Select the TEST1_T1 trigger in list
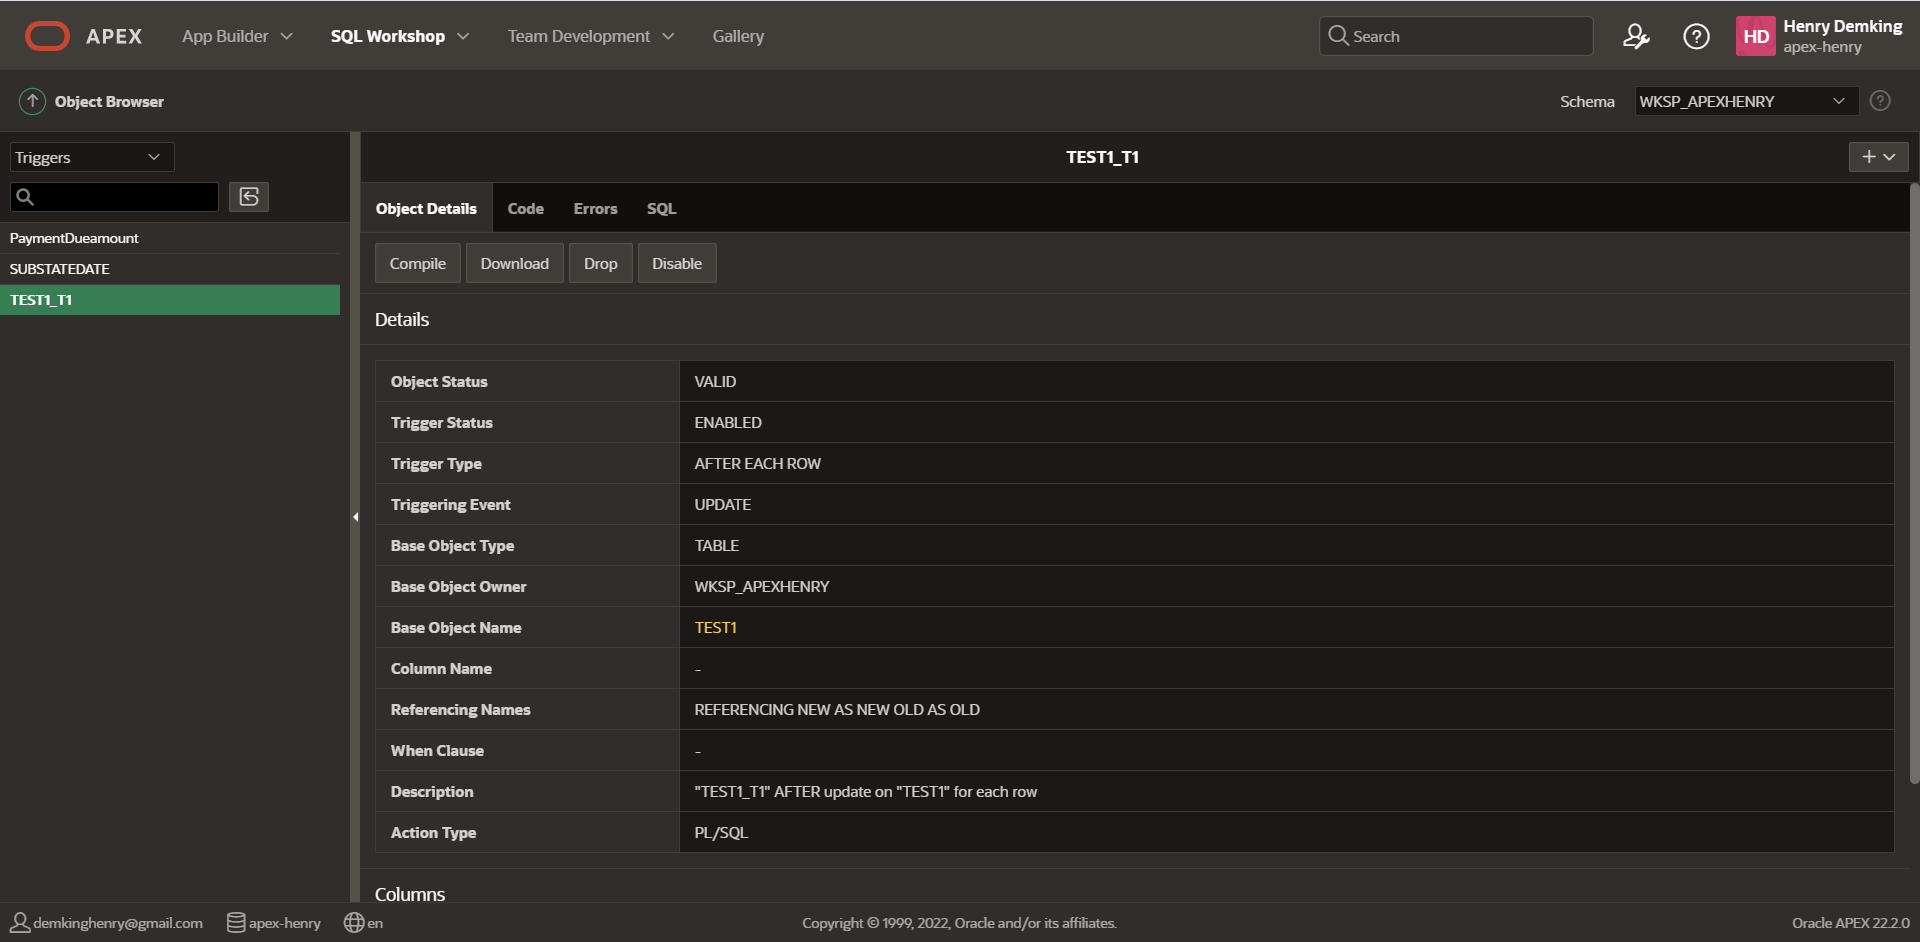This screenshot has height=942, width=1920. [170, 300]
